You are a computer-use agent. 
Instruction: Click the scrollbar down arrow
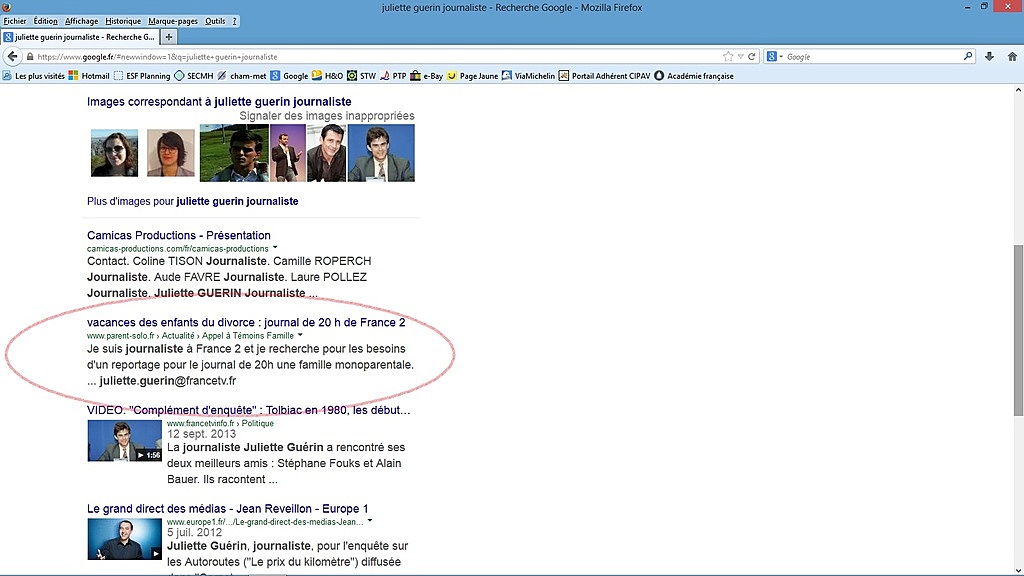[x=1018, y=570]
